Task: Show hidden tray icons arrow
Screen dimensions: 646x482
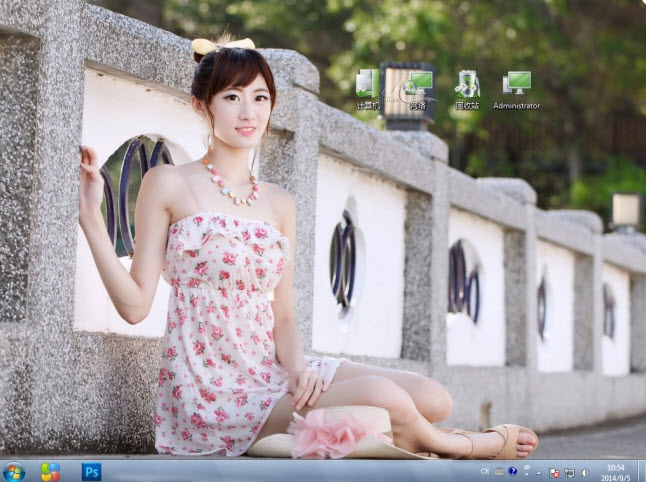Action: click(x=539, y=473)
